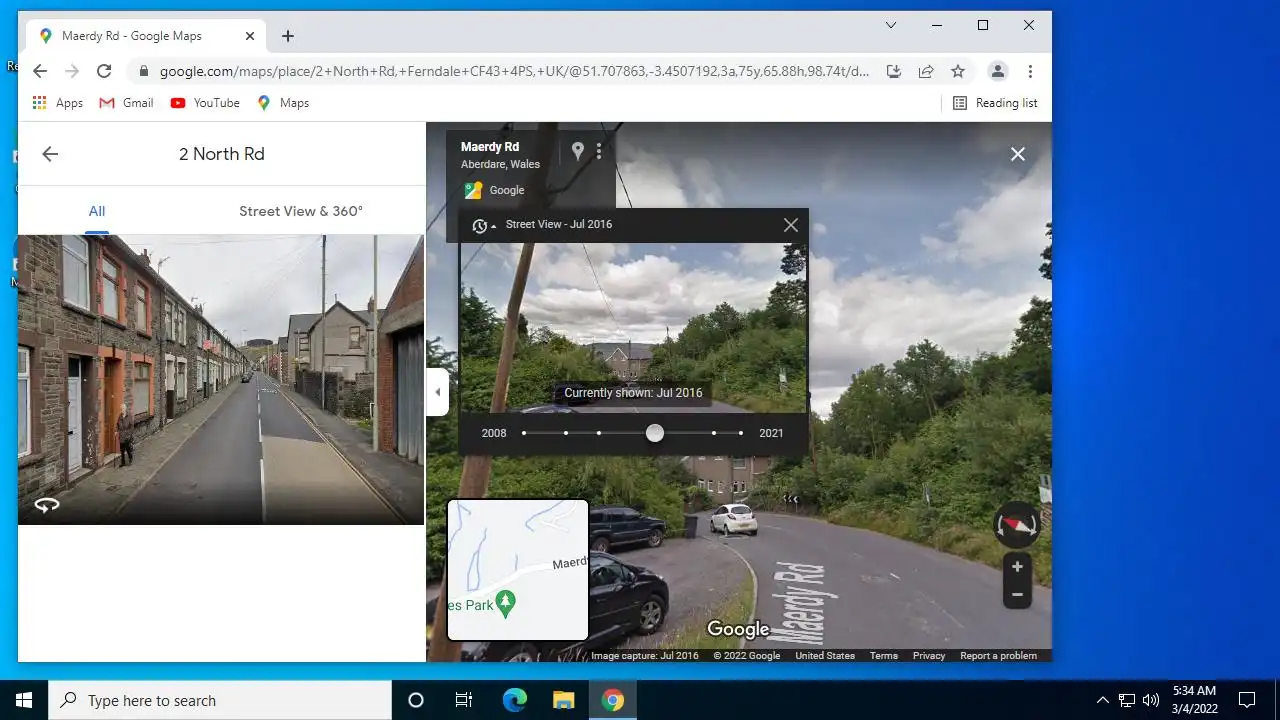Click the park marker on the minimap
The width and height of the screenshot is (1280, 720).
[506, 602]
